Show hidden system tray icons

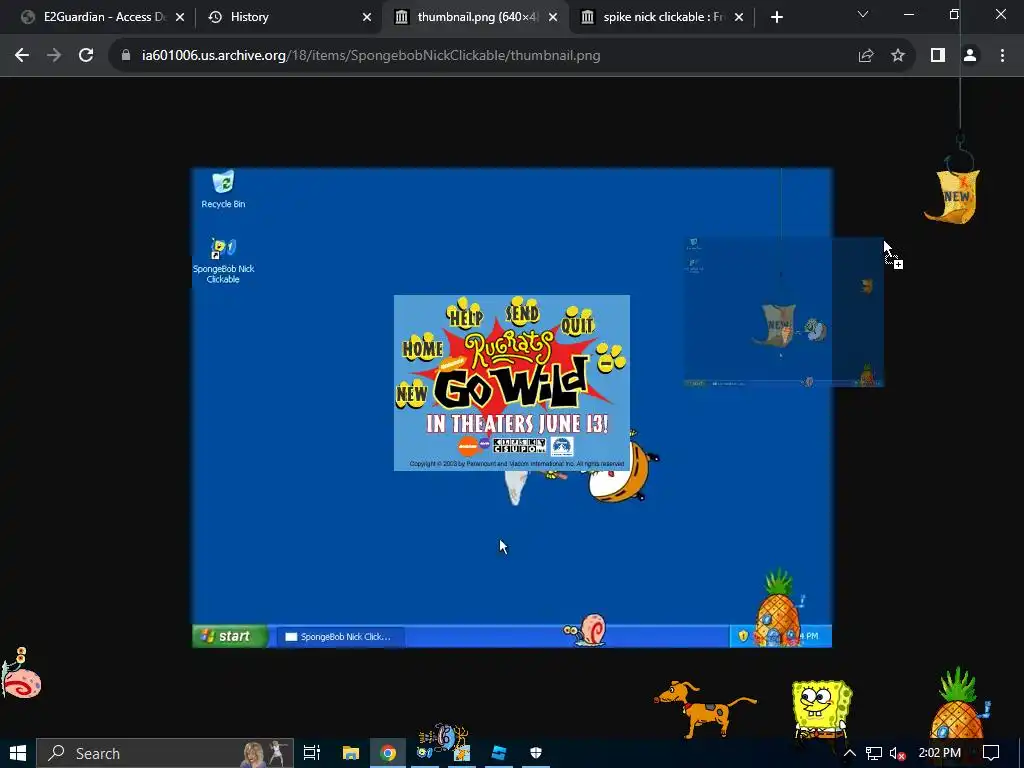[x=850, y=753]
